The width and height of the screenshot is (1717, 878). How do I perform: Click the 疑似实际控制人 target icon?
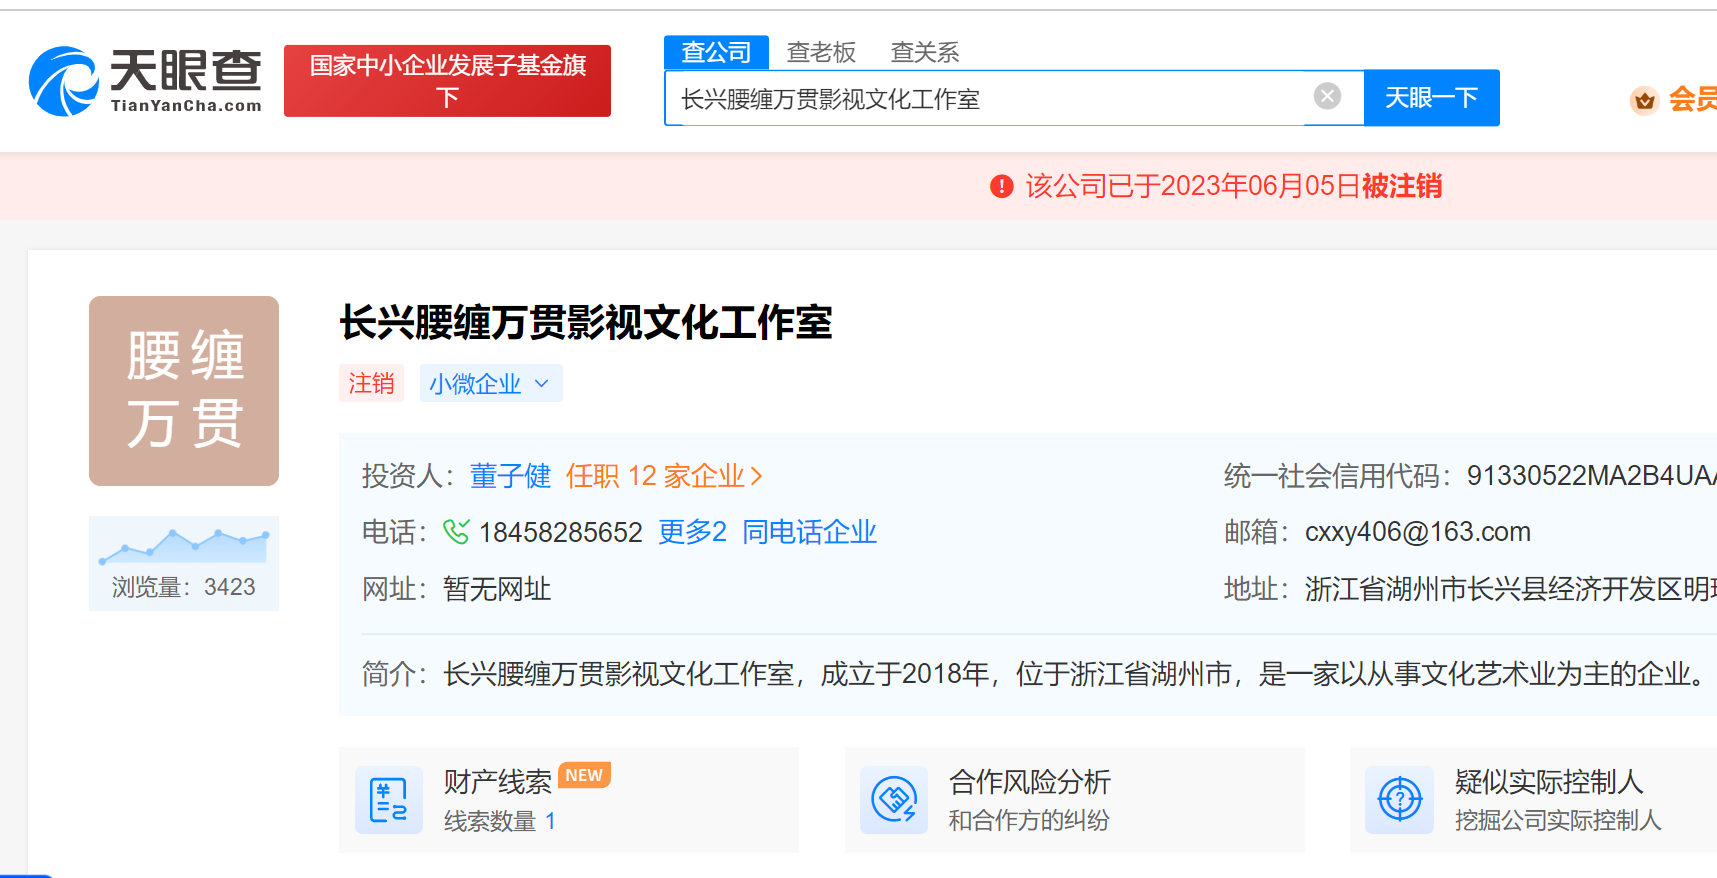pyautogui.click(x=1399, y=800)
